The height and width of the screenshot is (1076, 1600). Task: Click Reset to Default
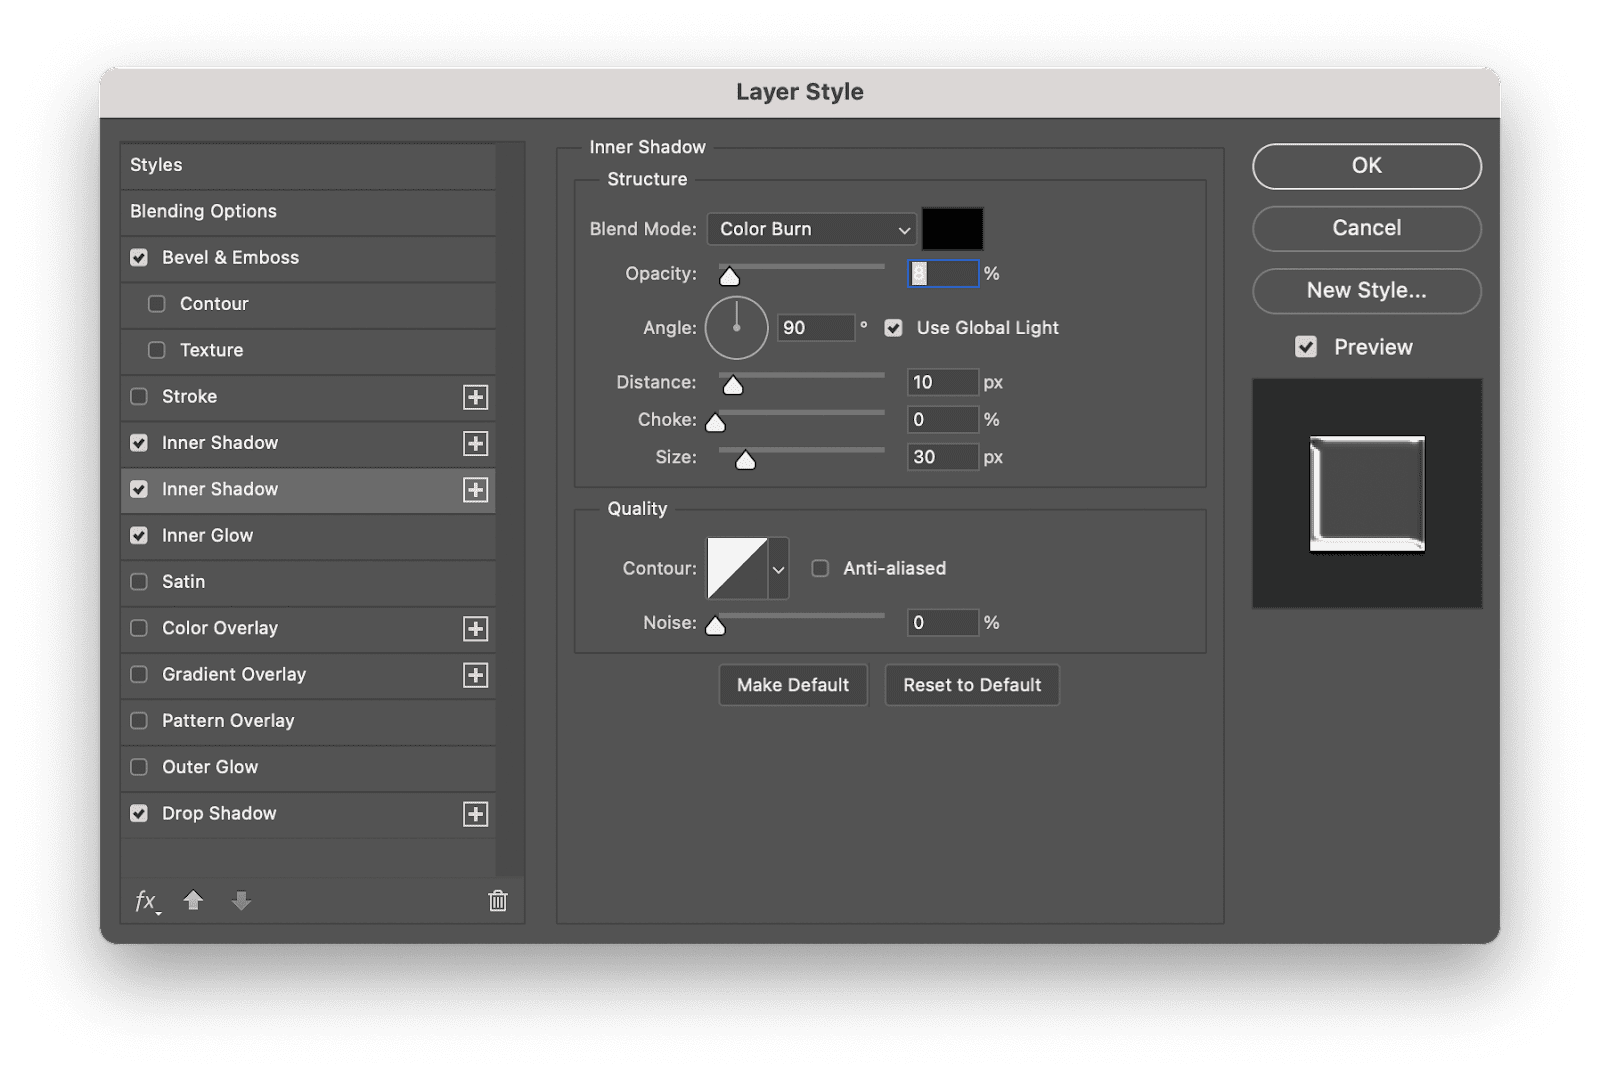971,684
